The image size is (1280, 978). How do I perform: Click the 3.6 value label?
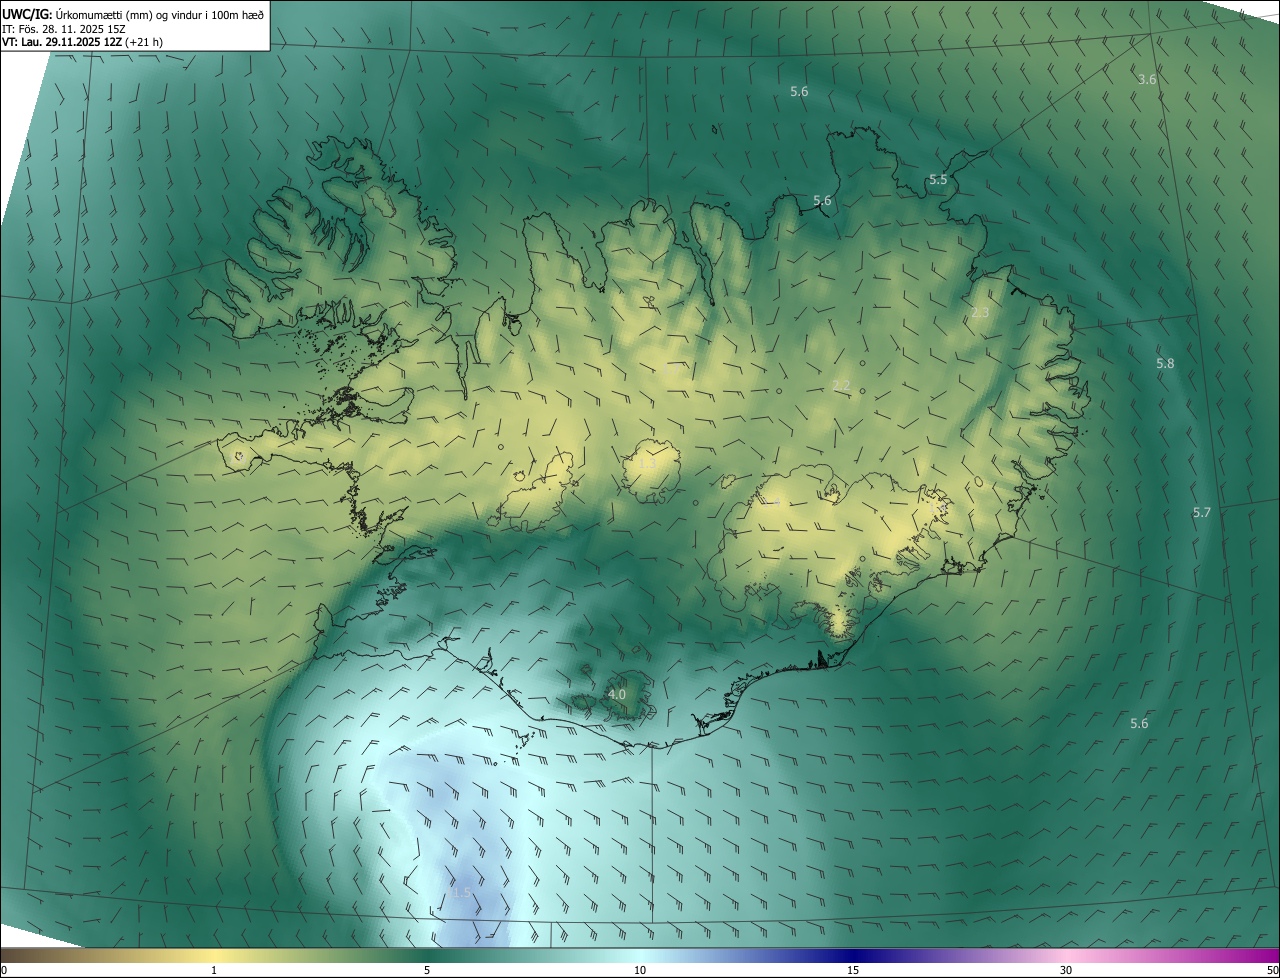point(1147,79)
